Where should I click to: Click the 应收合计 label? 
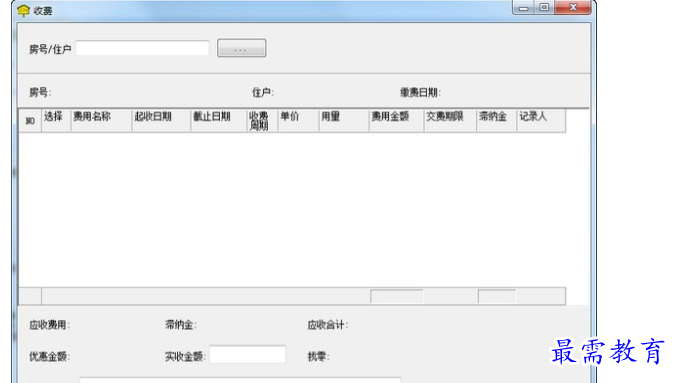327,325
